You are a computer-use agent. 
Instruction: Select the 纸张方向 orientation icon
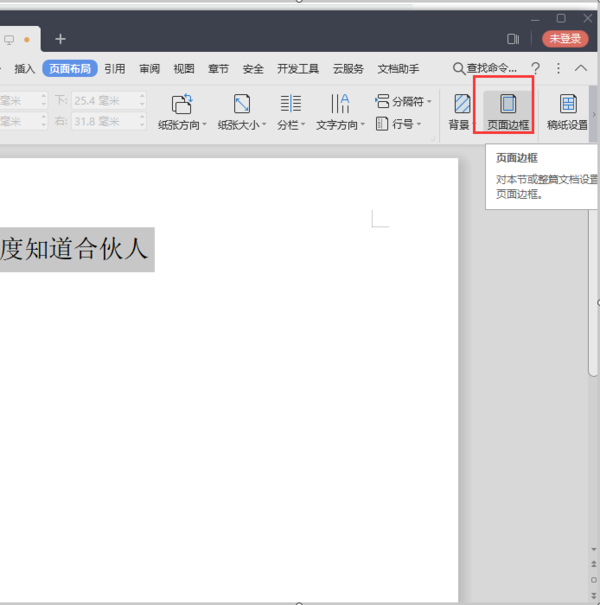(182, 104)
